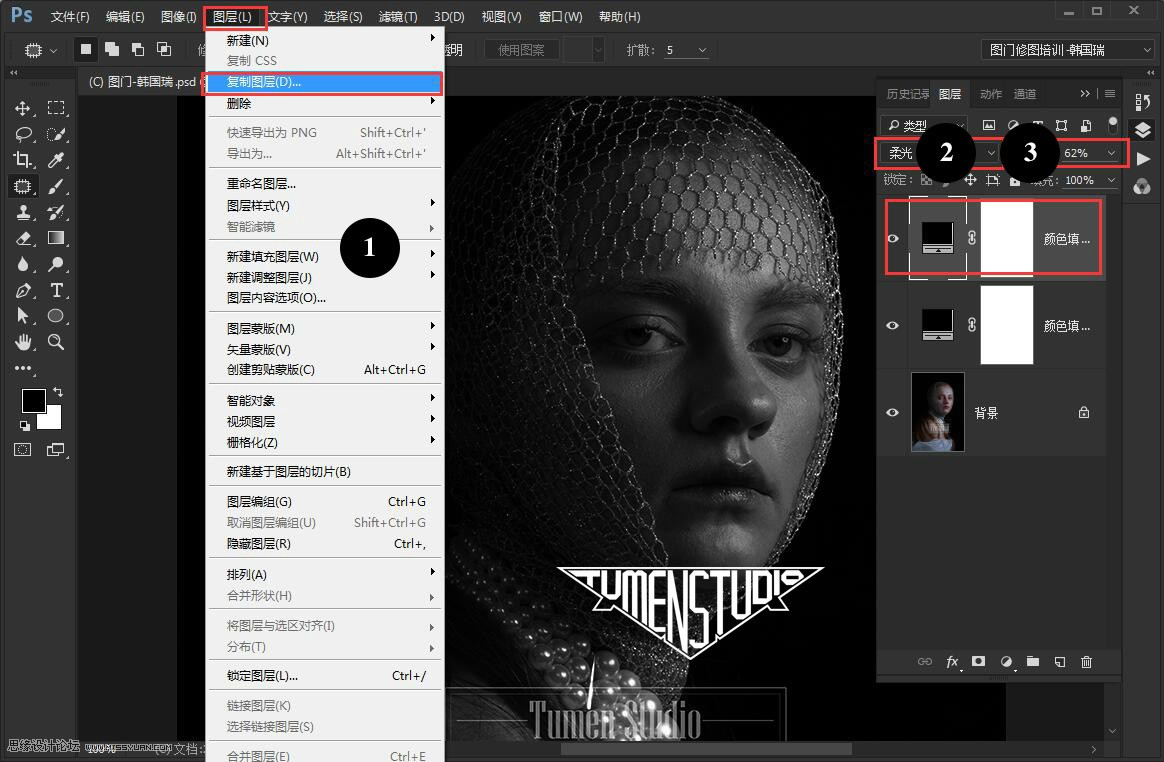1164x762 pixels.
Task: Open the 扩散 value dropdown
Action: tap(702, 50)
